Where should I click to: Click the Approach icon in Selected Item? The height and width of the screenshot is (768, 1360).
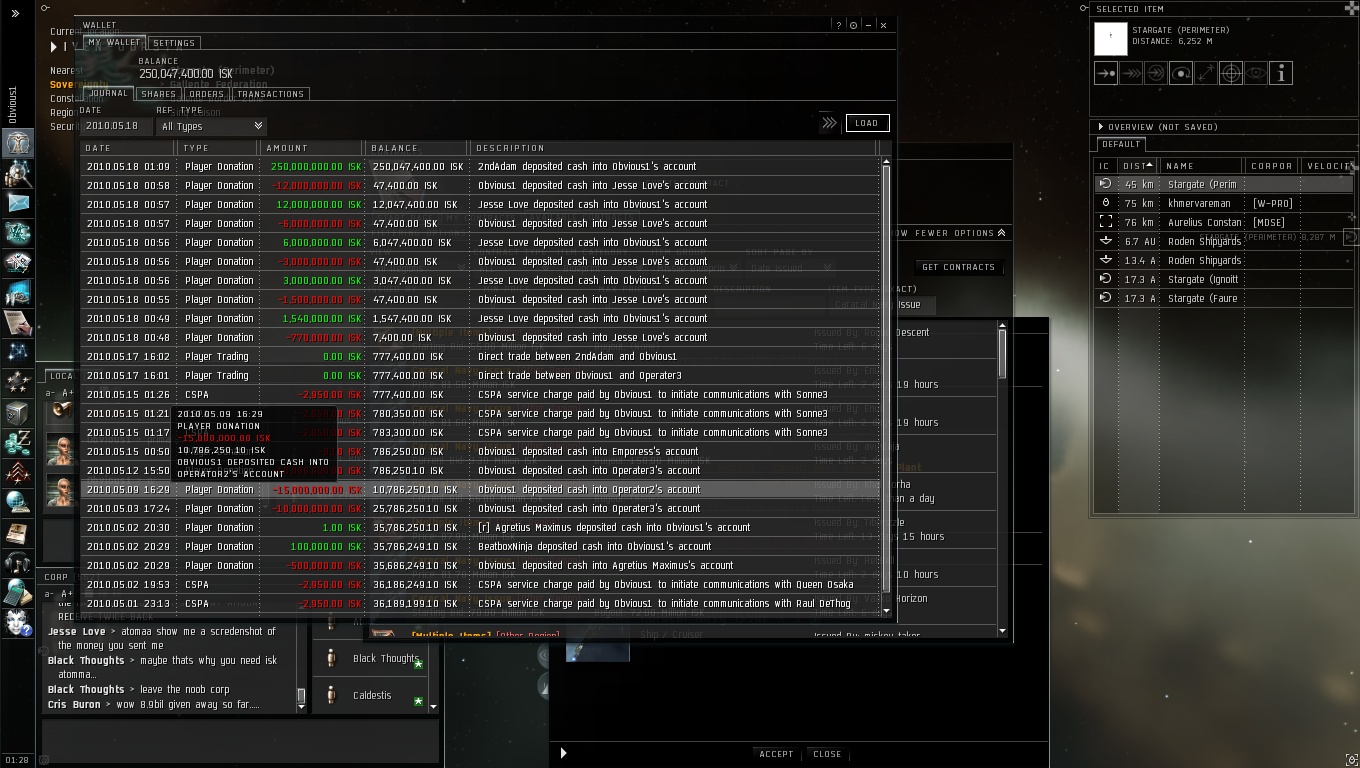[1106, 73]
